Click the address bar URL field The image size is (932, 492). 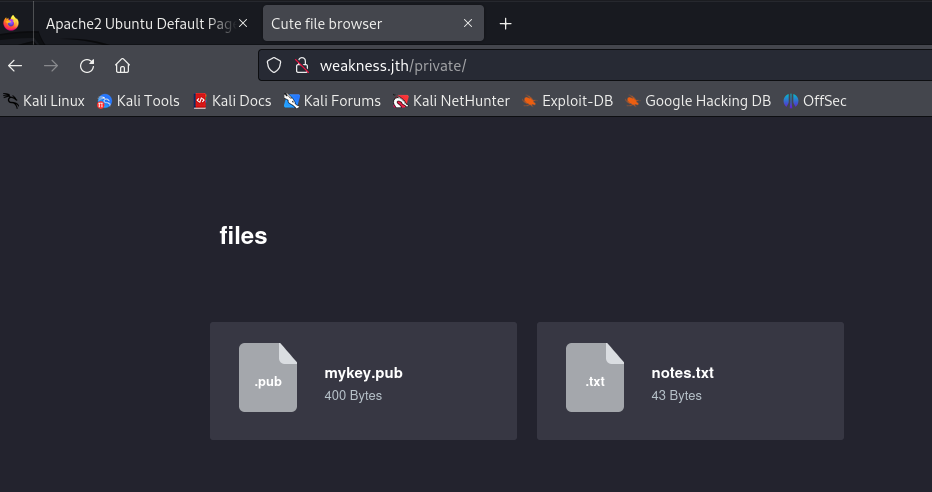[600, 66]
